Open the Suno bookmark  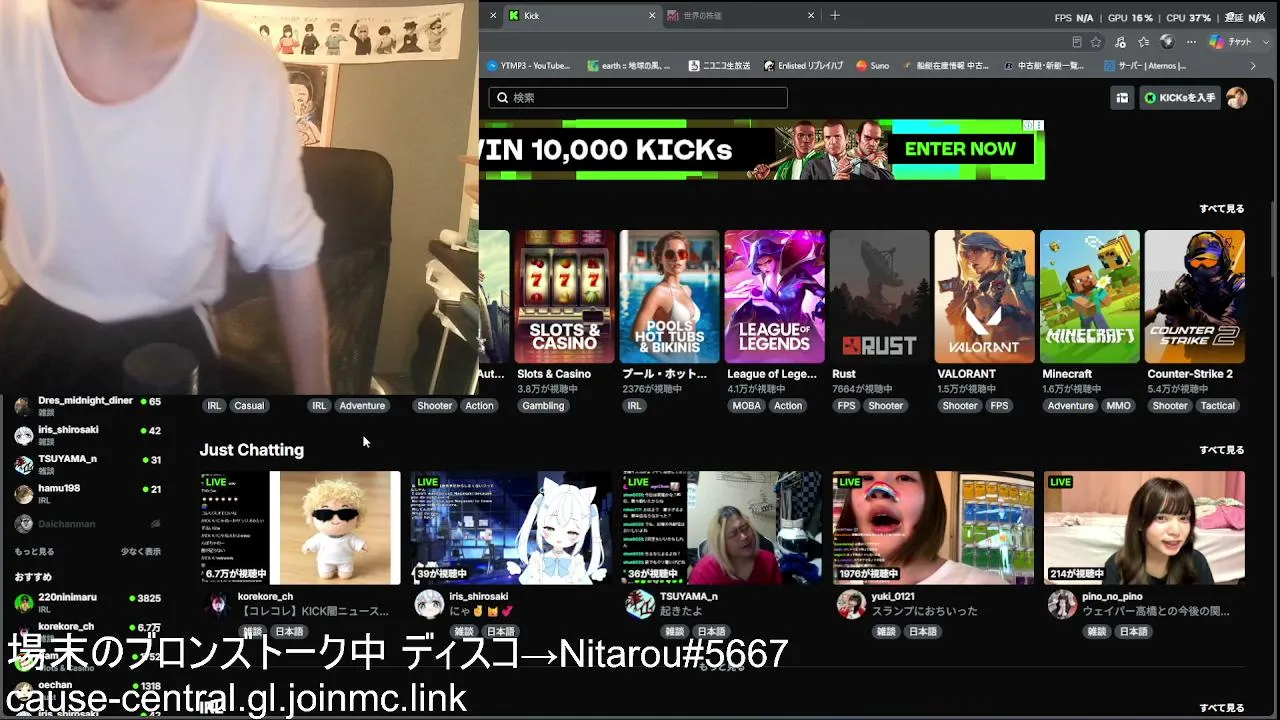click(x=872, y=66)
